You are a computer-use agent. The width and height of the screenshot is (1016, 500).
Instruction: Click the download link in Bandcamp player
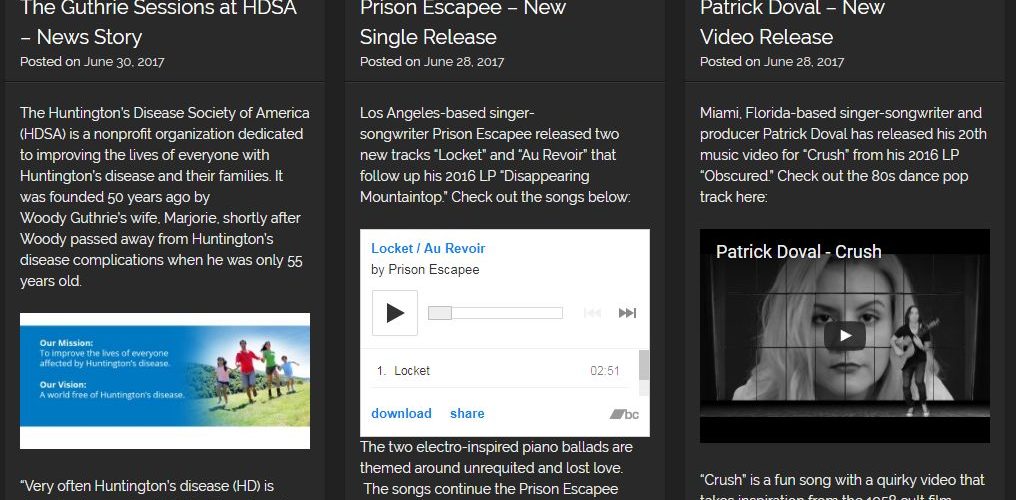(x=401, y=413)
